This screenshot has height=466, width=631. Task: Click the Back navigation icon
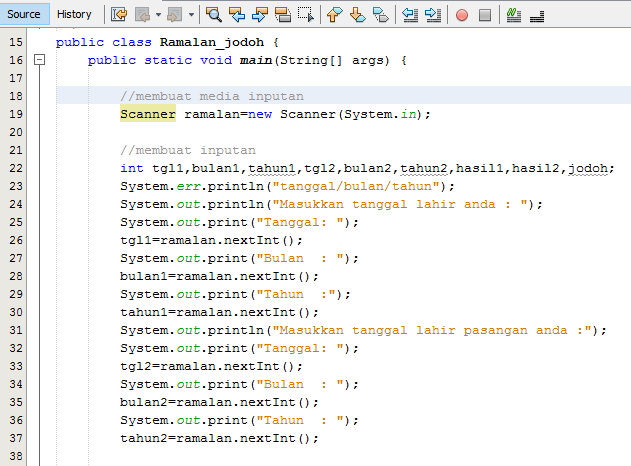pyautogui.click(x=142, y=15)
